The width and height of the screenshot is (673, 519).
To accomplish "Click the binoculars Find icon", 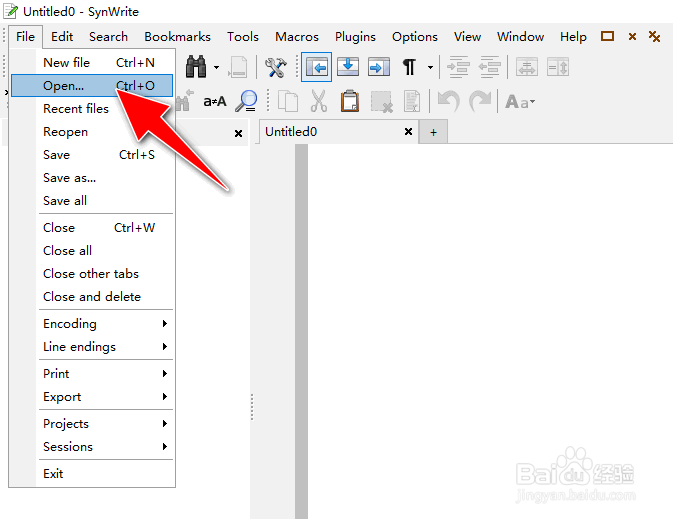I will [x=196, y=67].
